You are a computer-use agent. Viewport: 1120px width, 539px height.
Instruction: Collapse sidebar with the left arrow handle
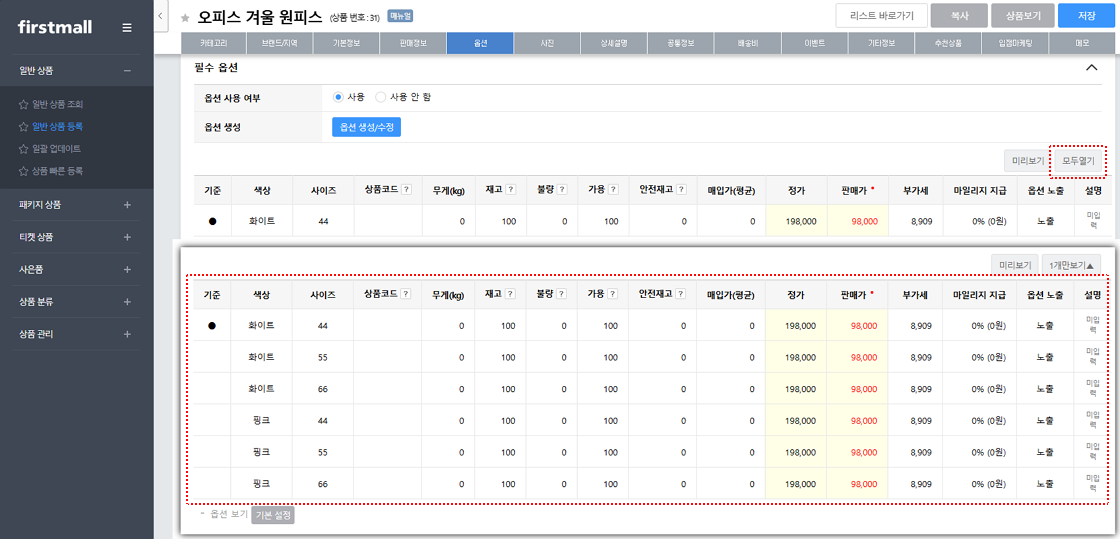tap(161, 17)
